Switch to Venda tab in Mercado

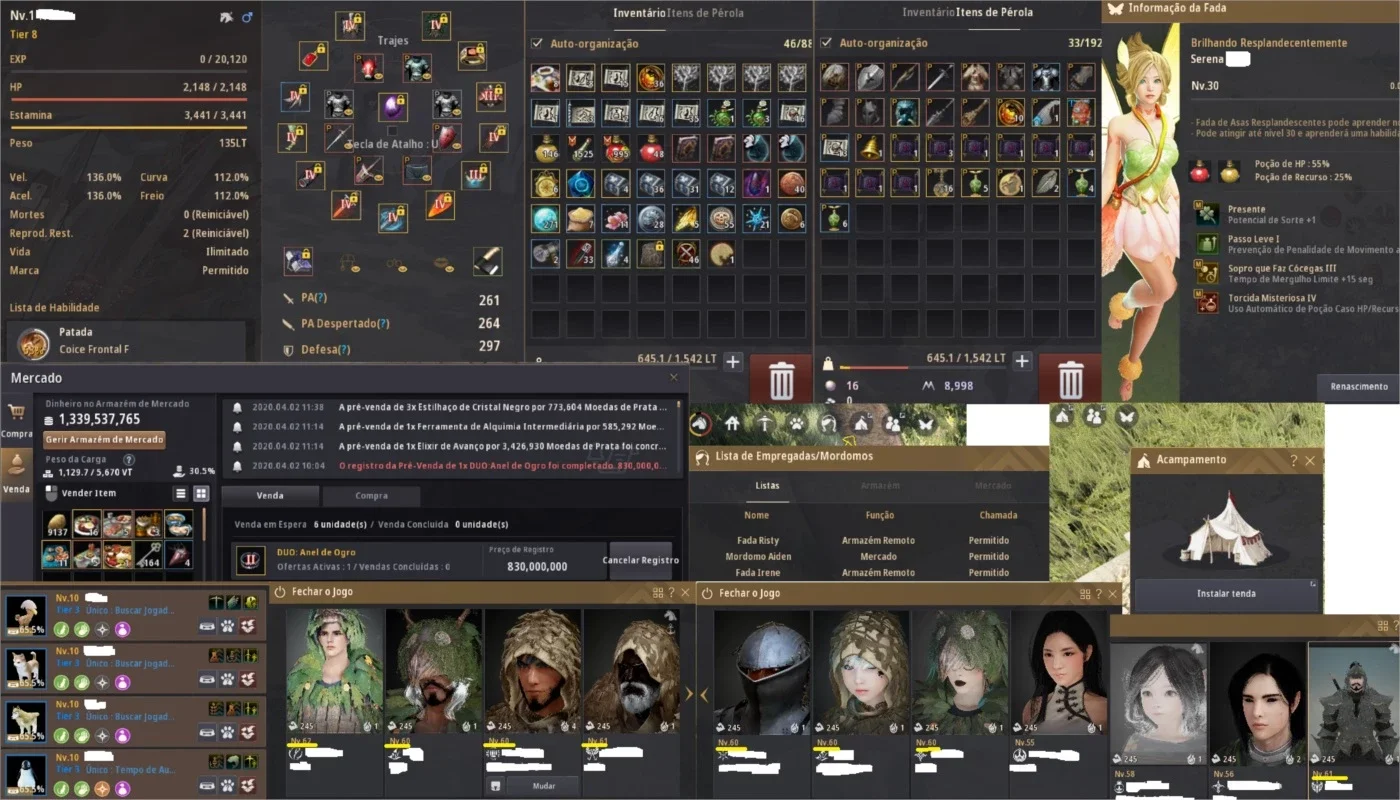[x=270, y=496]
